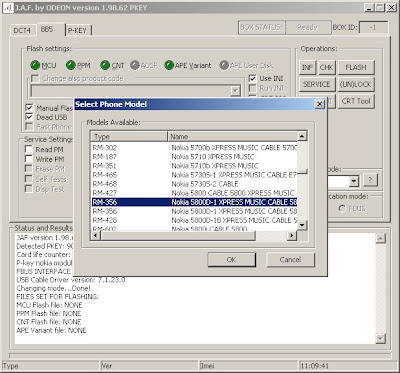Switch to the DCT4 tab
This screenshot has height=373, width=400.
coord(22,30)
